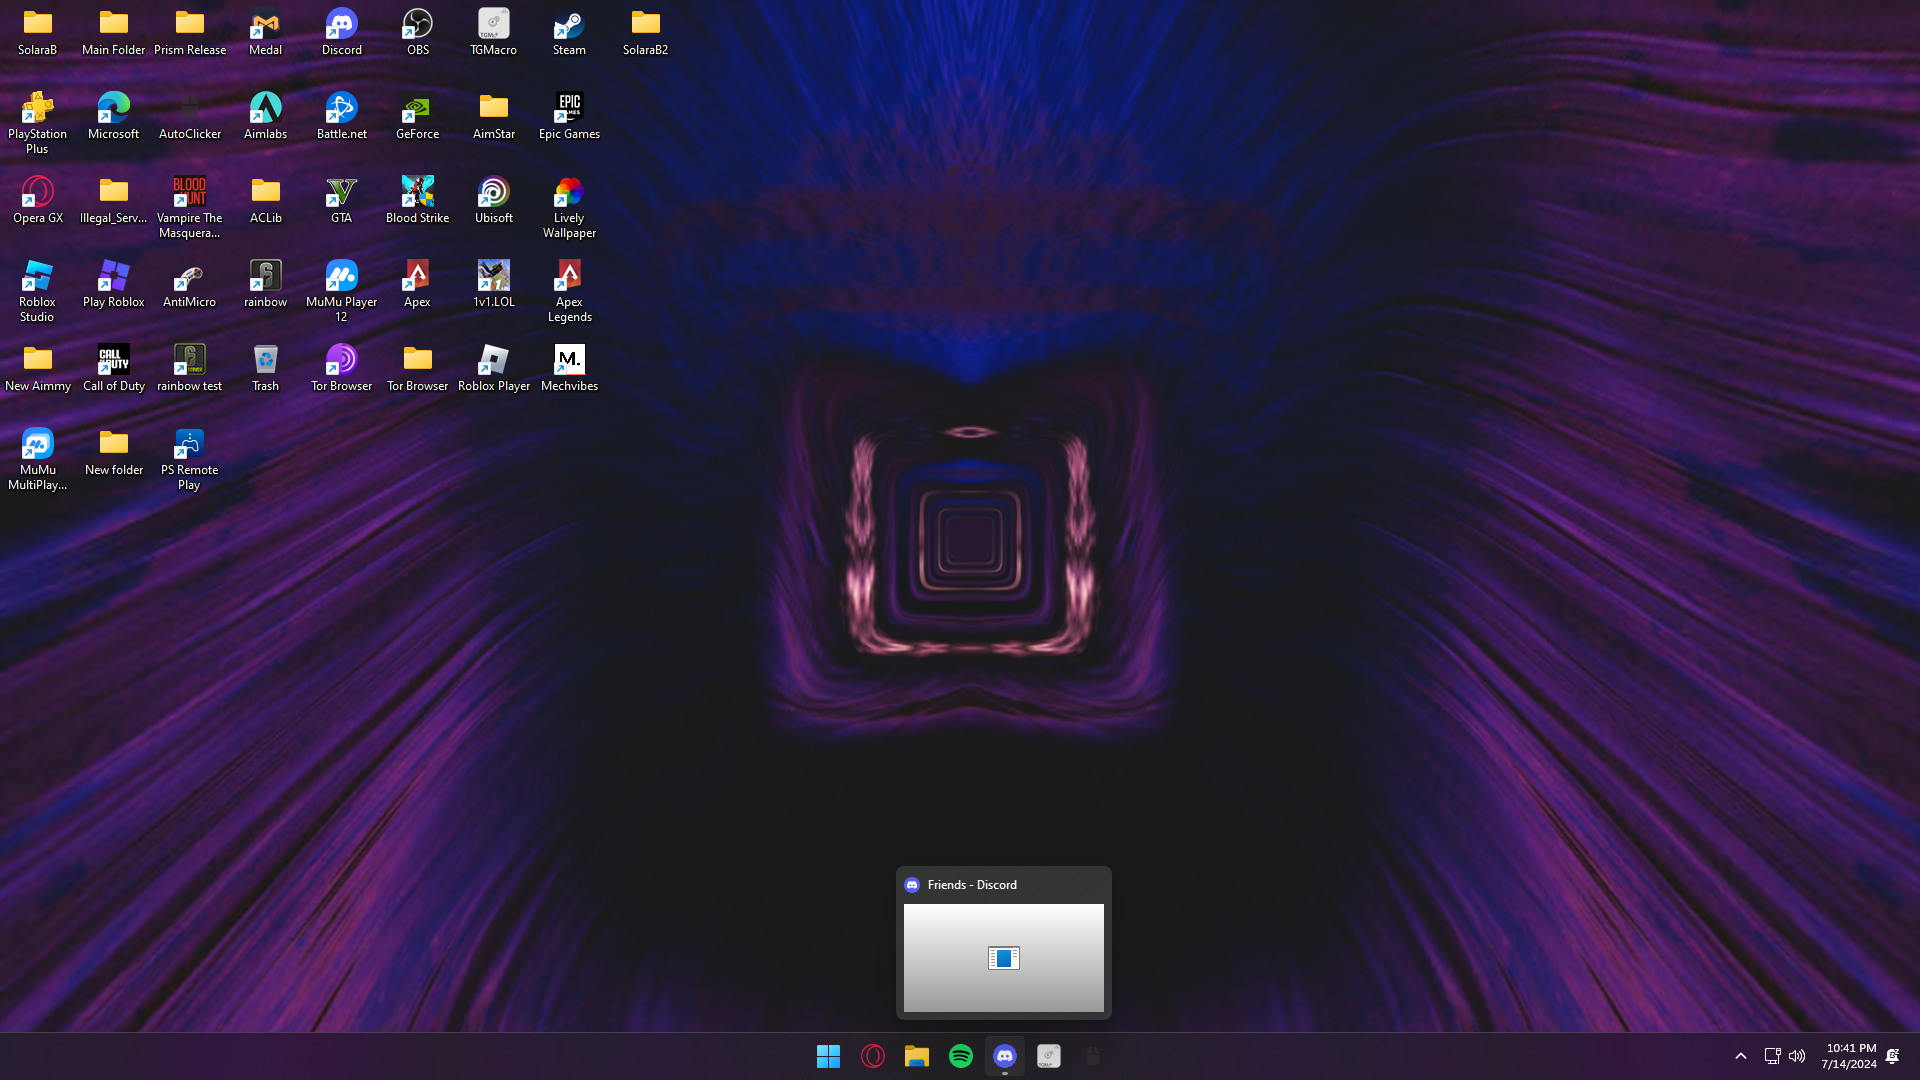Click the Steam desktop shortcut

(569, 31)
